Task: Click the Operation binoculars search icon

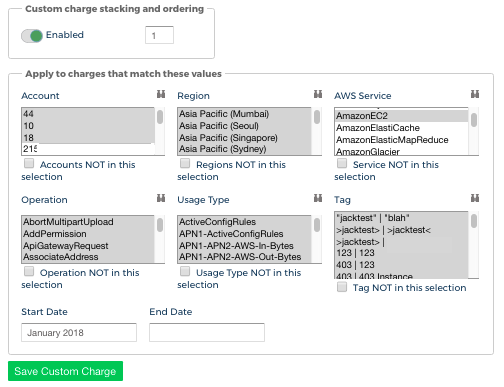Action: tap(161, 198)
